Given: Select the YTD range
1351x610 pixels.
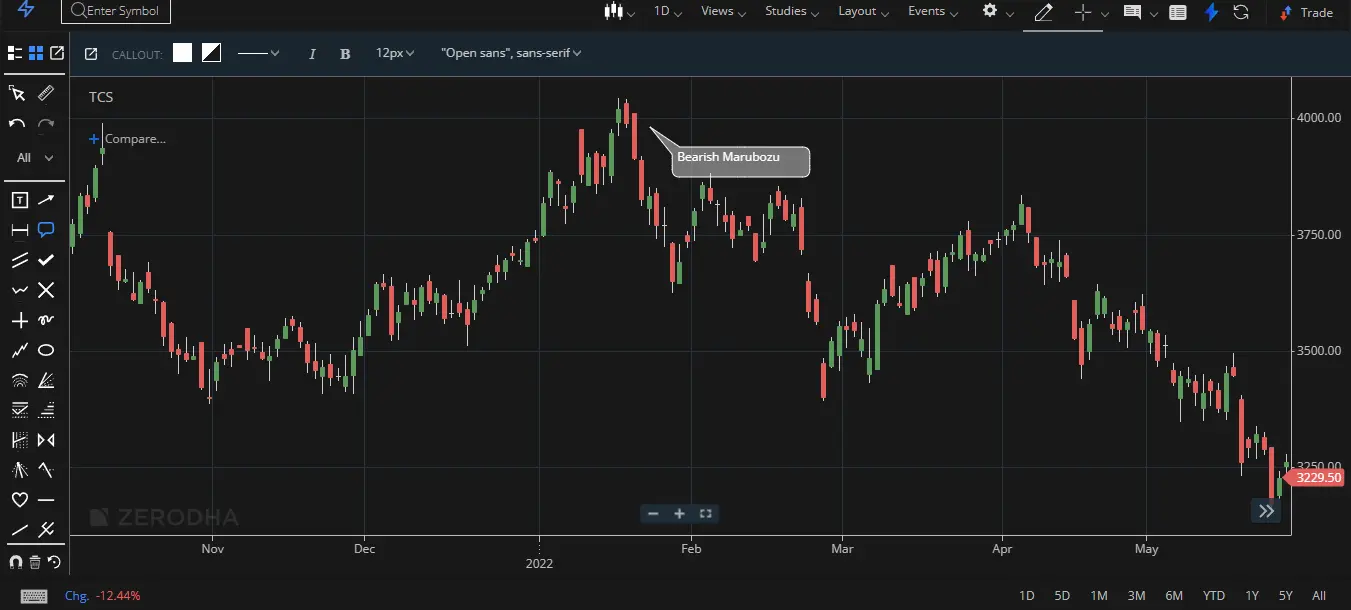Looking at the screenshot, I should point(1214,596).
